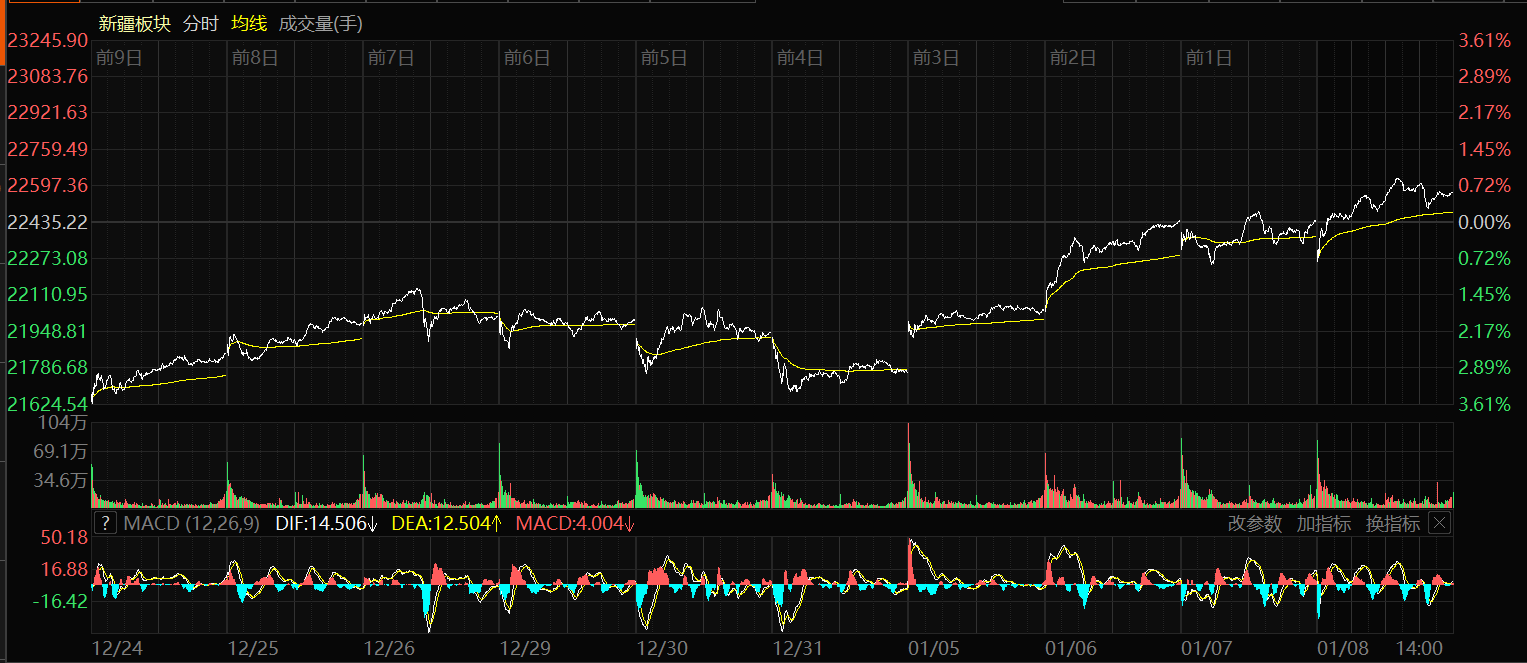The height and width of the screenshot is (663, 1527).
Task: Click the 成交量(手) volume label
Action: [x=321, y=24]
